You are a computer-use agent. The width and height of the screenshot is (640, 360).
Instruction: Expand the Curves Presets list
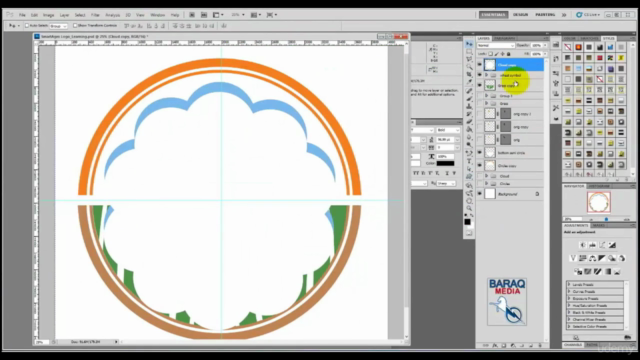pyautogui.click(x=569, y=291)
